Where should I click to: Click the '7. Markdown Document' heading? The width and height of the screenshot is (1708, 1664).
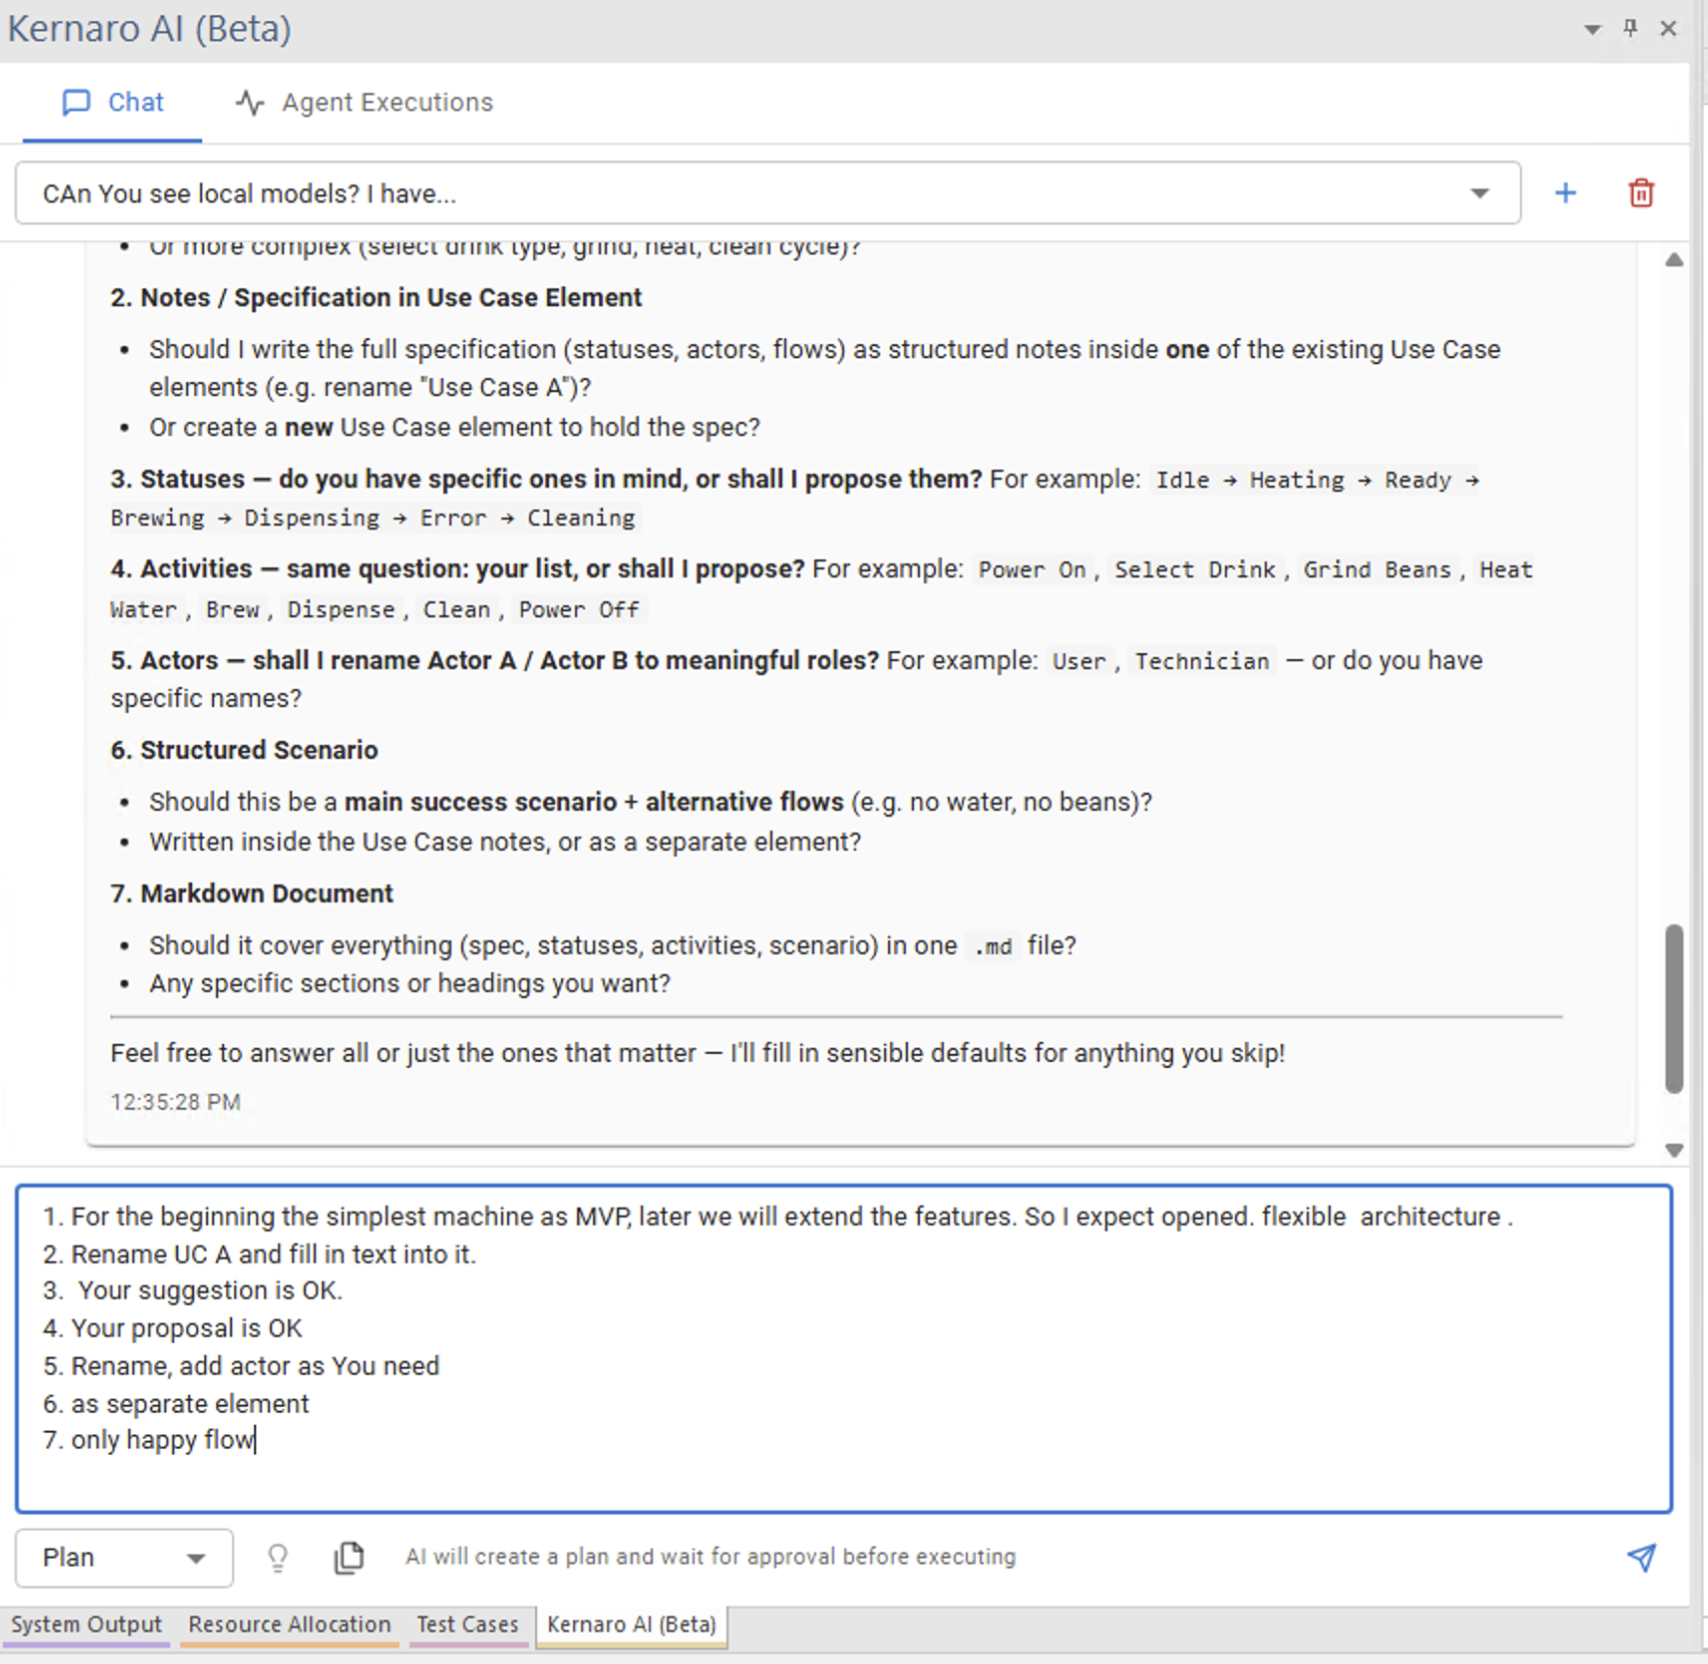(252, 894)
